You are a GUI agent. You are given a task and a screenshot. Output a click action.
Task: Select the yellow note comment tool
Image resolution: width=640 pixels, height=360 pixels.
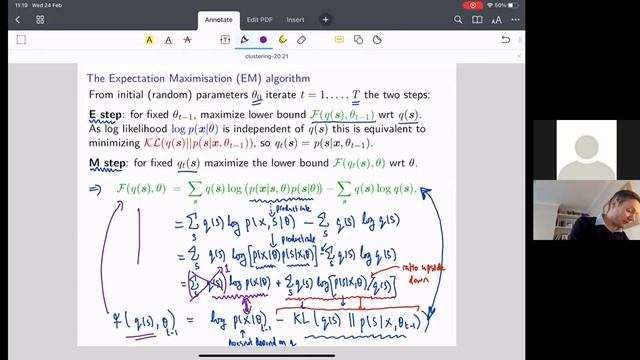[339, 40]
